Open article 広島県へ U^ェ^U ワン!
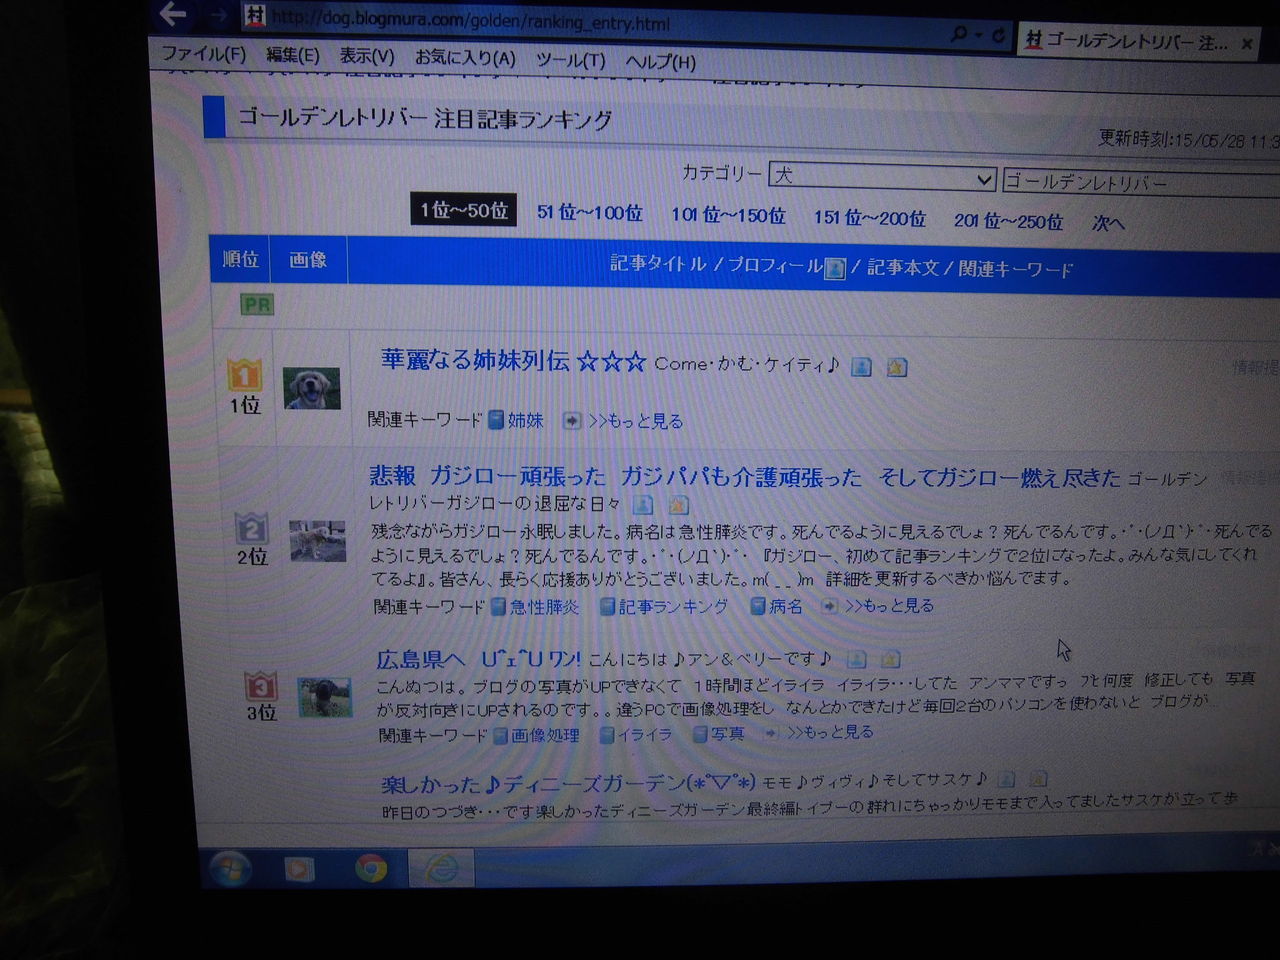The width and height of the screenshot is (1280, 960). tap(477, 659)
